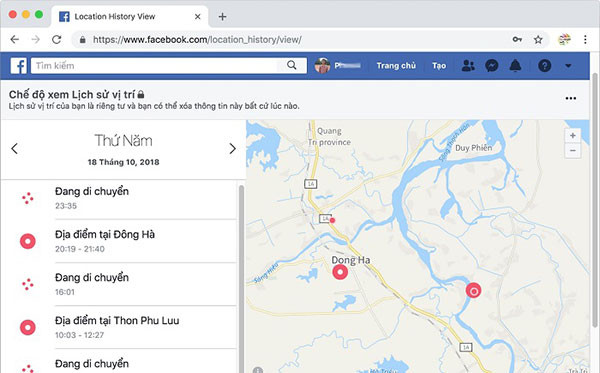Click the date 18 Tháng 10, 2018
Image resolution: width=600 pixels, height=373 pixels.
123,162
